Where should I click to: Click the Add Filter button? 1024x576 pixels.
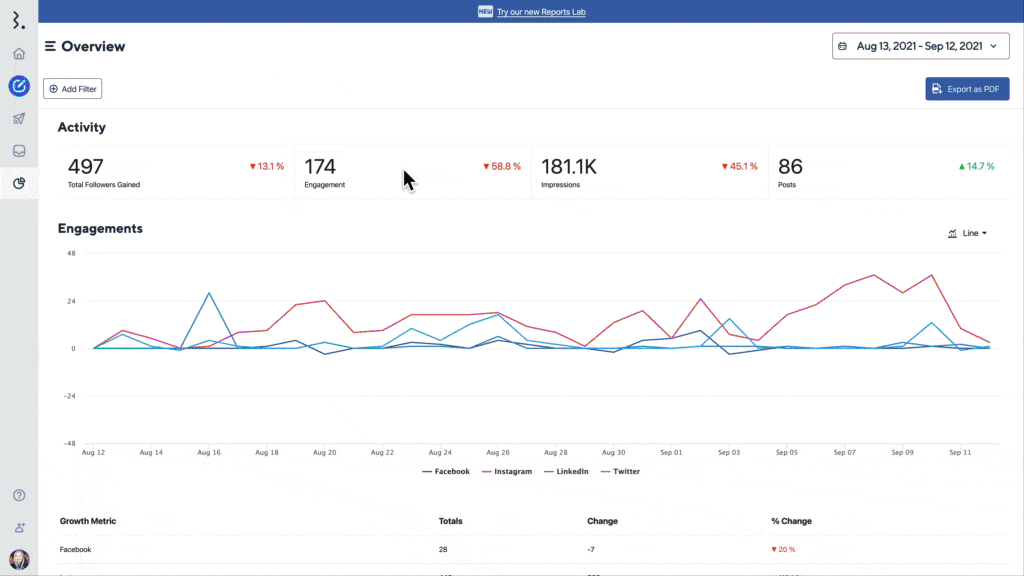point(72,89)
